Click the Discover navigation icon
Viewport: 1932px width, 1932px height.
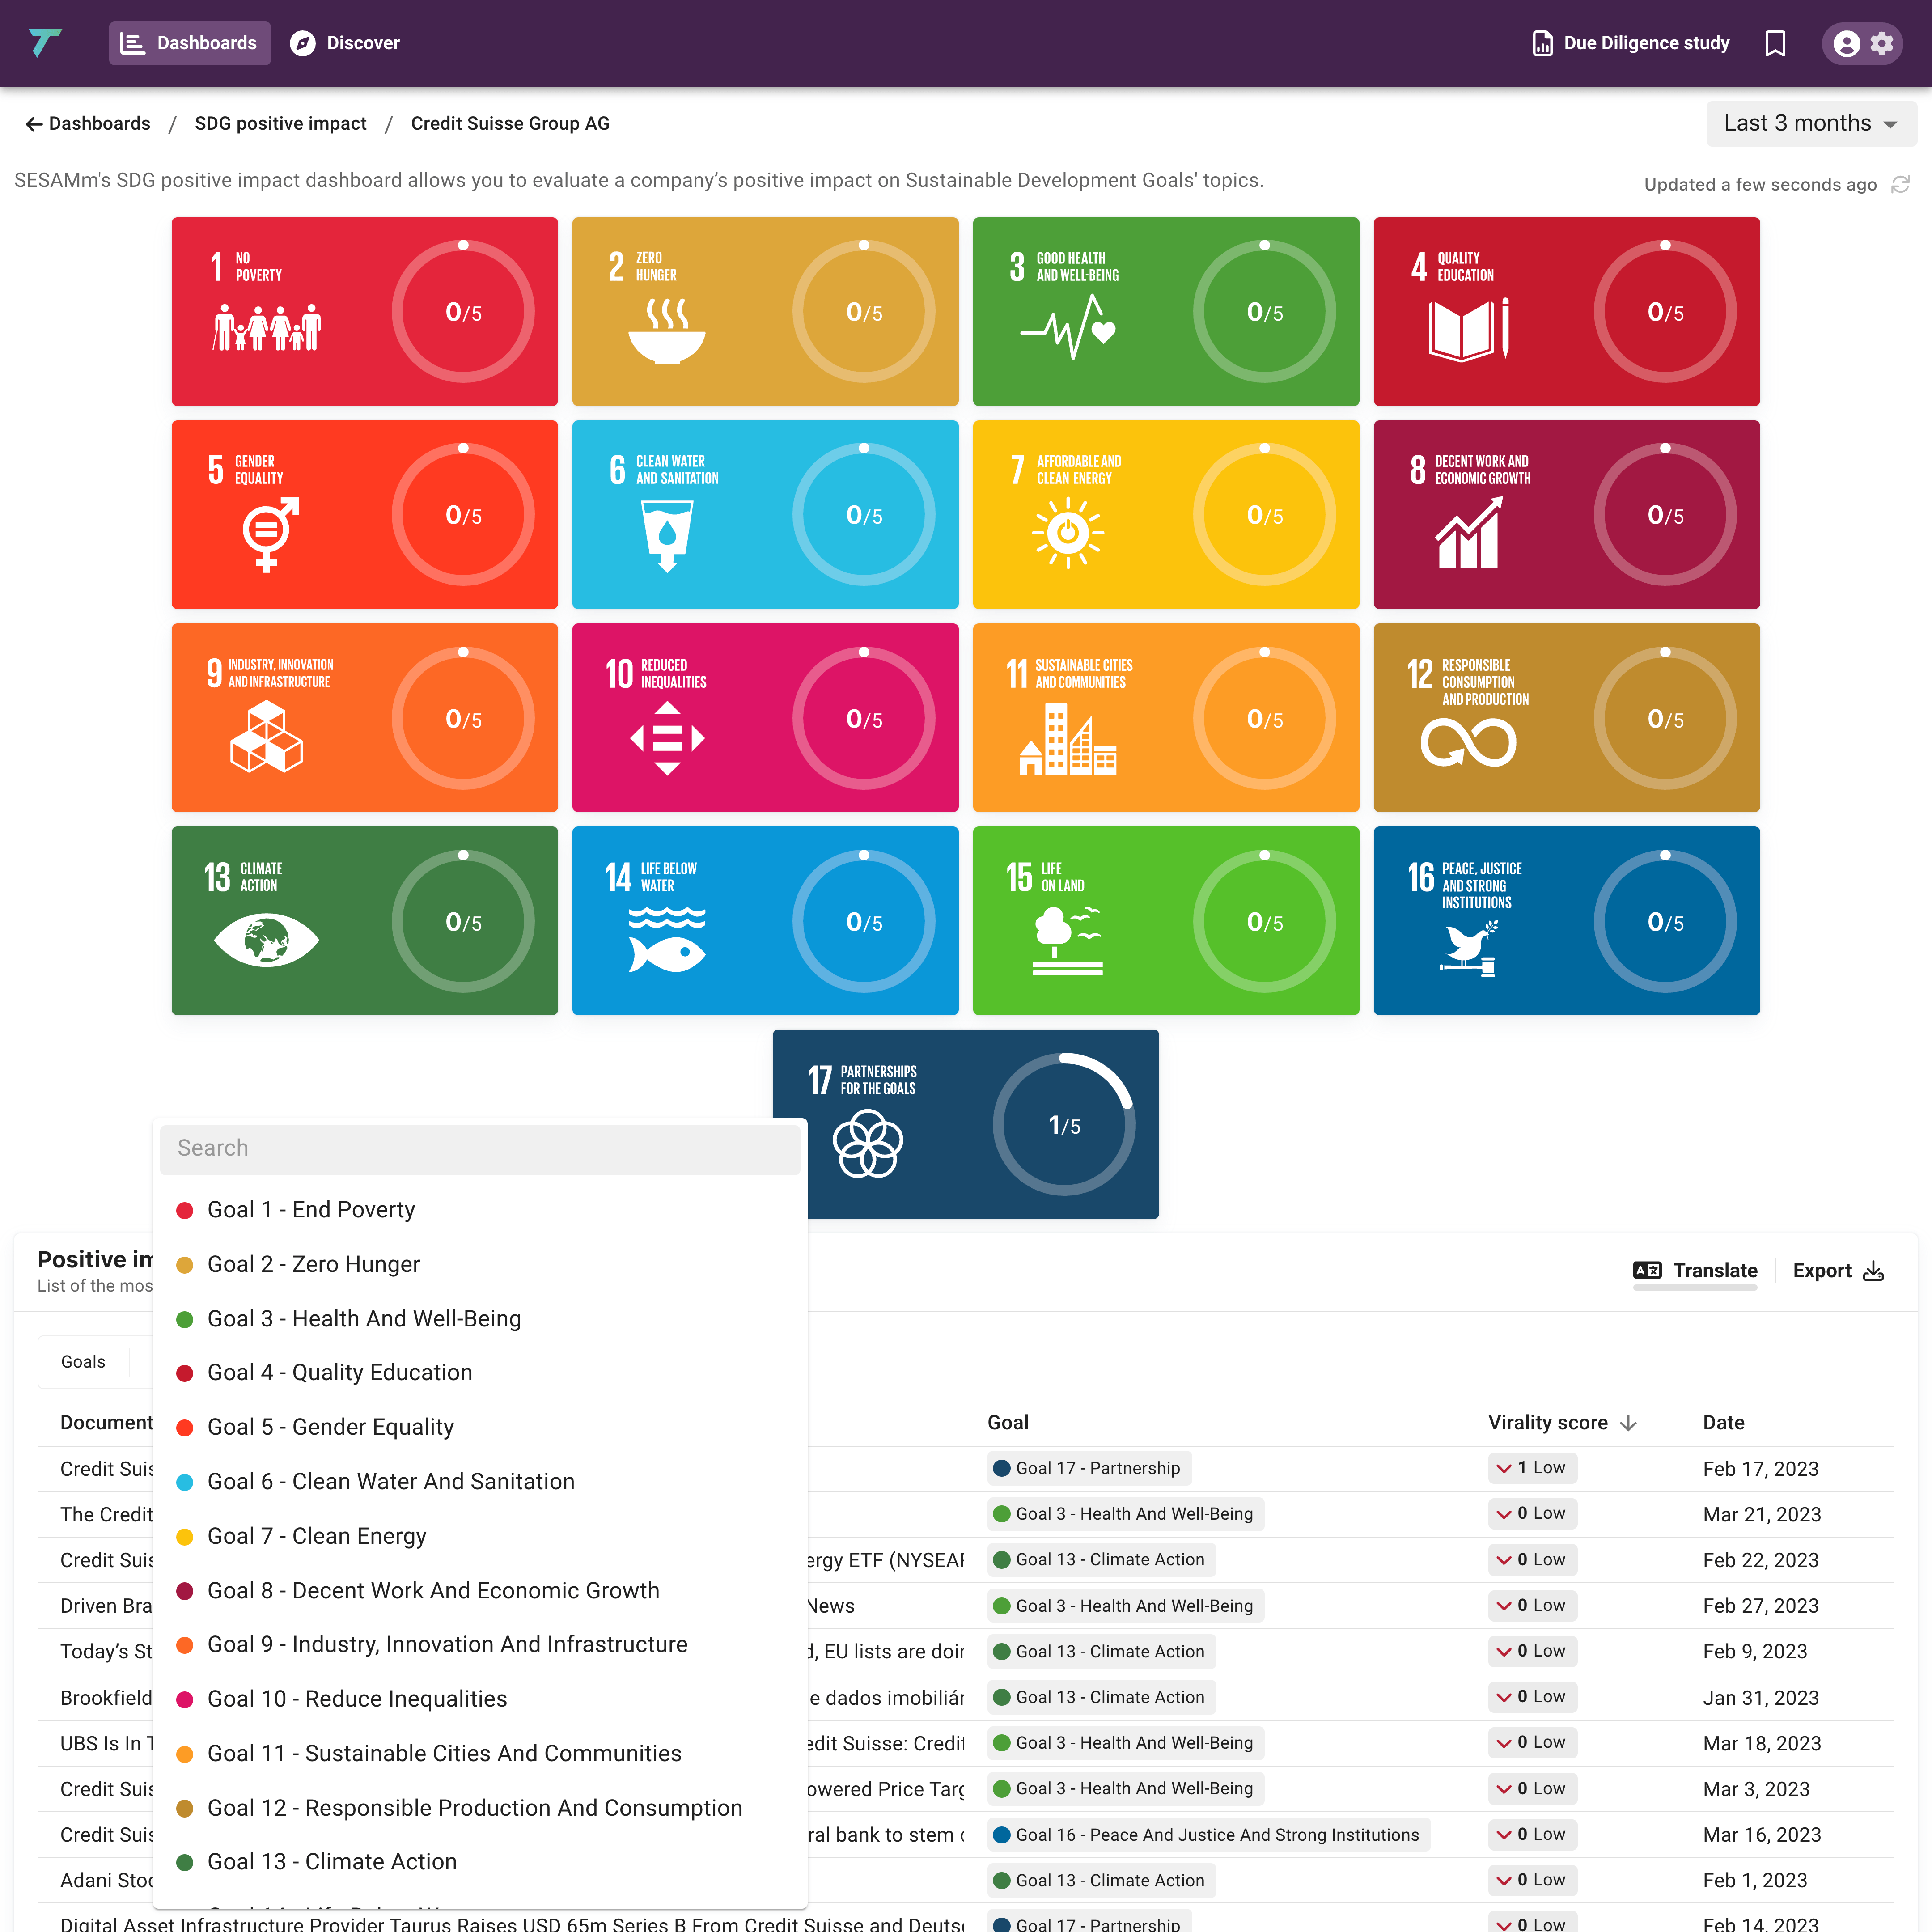(304, 42)
